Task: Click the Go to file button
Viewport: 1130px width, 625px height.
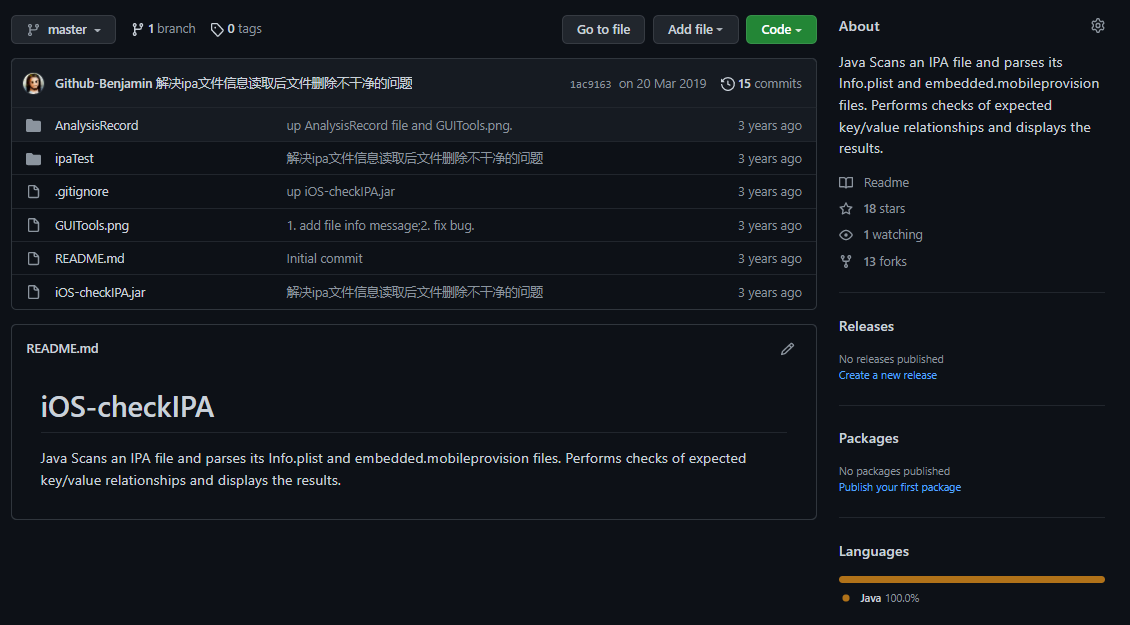Action: click(x=603, y=29)
